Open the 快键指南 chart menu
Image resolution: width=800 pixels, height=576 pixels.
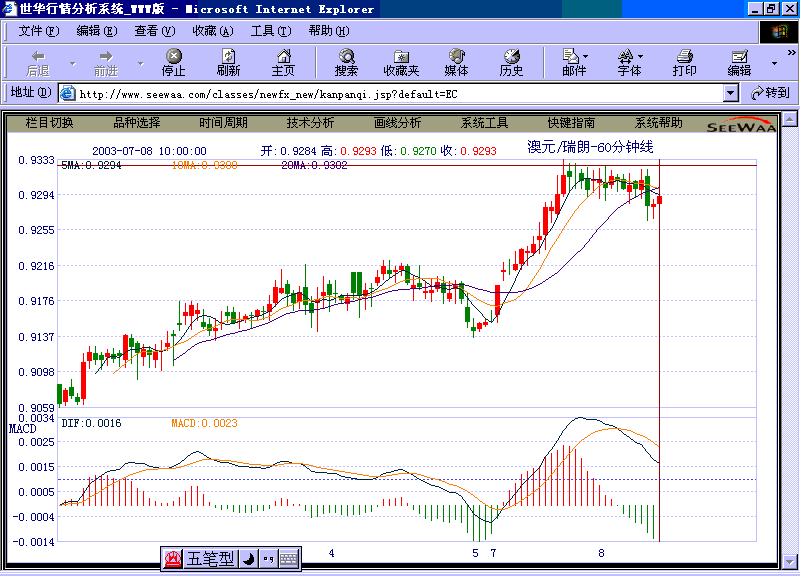[x=571, y=123]
